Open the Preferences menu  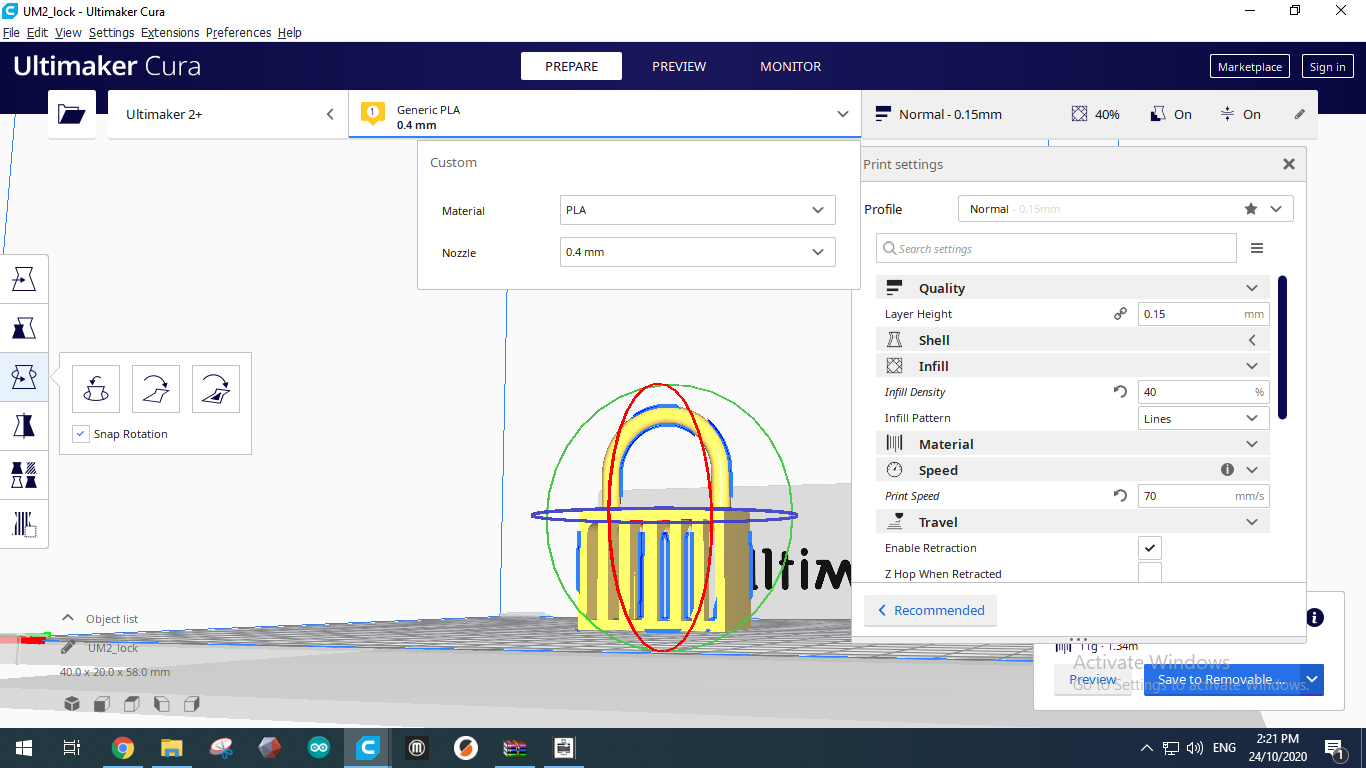click(238, 32)
